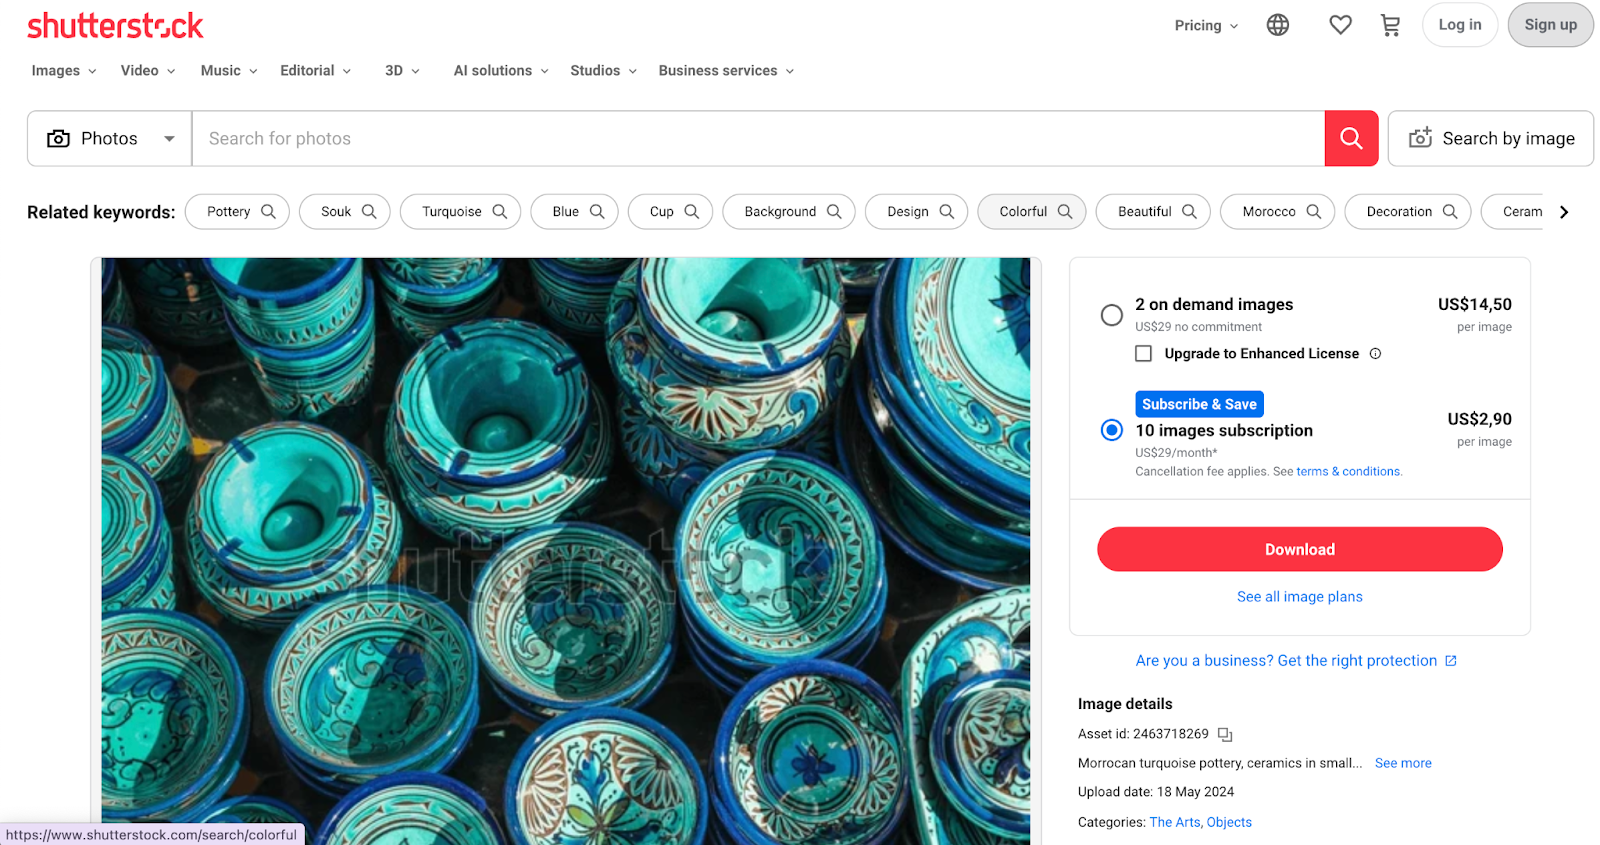Click the magnifier icon in Blue keyword
This screenshot has width=1600, height=845.
coord(597,211)
